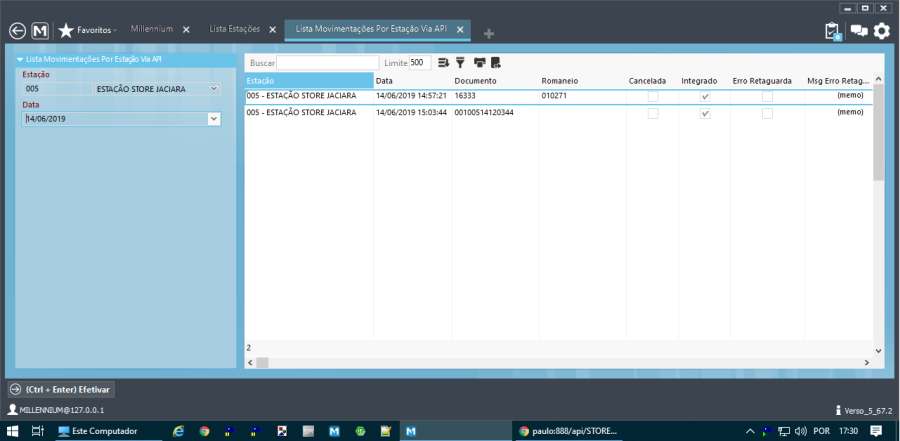Viewport: 900px width, 441px height.
Task: Click the Limite field showing 500
Action: tap(420, 63)
